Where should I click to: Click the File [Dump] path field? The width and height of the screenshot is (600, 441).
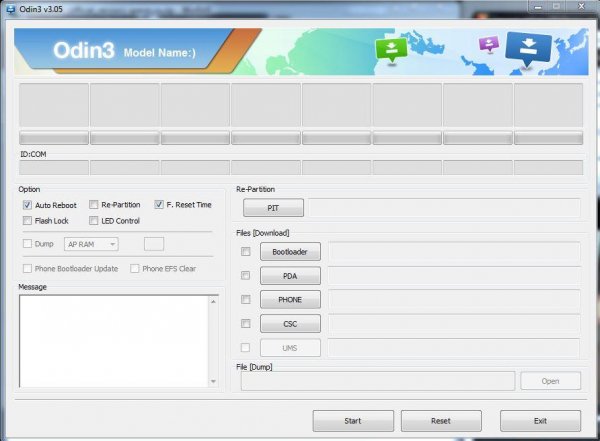pos(378,381)
